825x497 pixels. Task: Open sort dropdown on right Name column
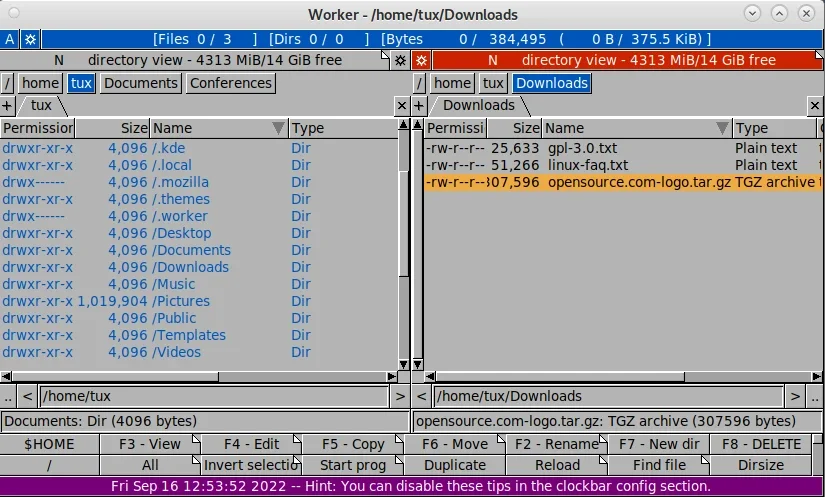(722, 128)
